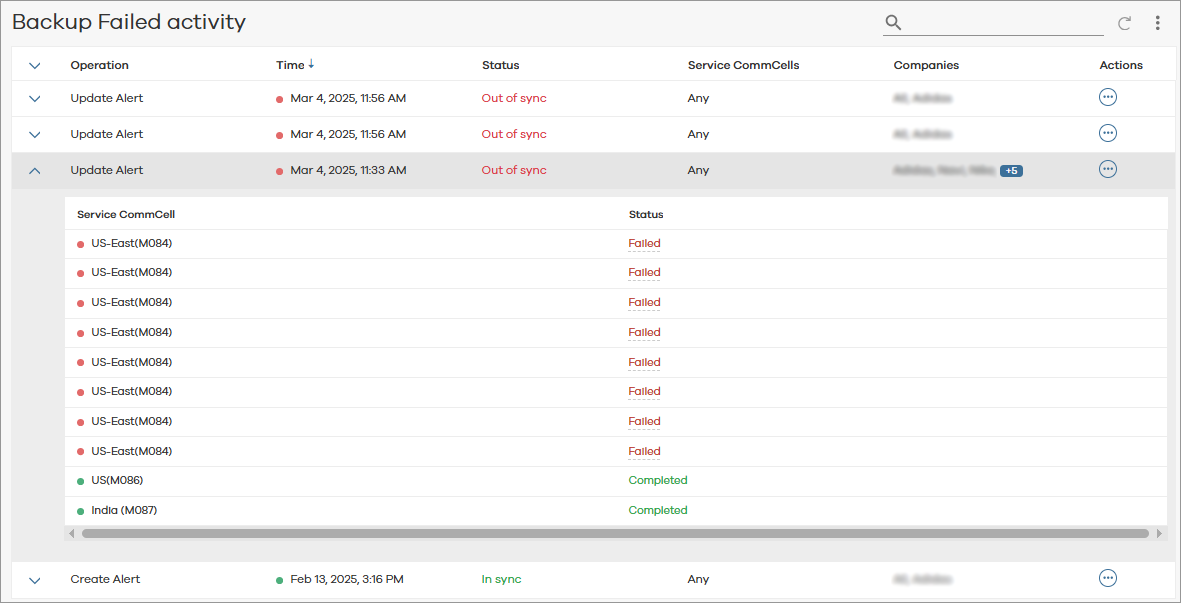Click the Companies column header
Screen dimensions: 1181x603
[926, 65]
